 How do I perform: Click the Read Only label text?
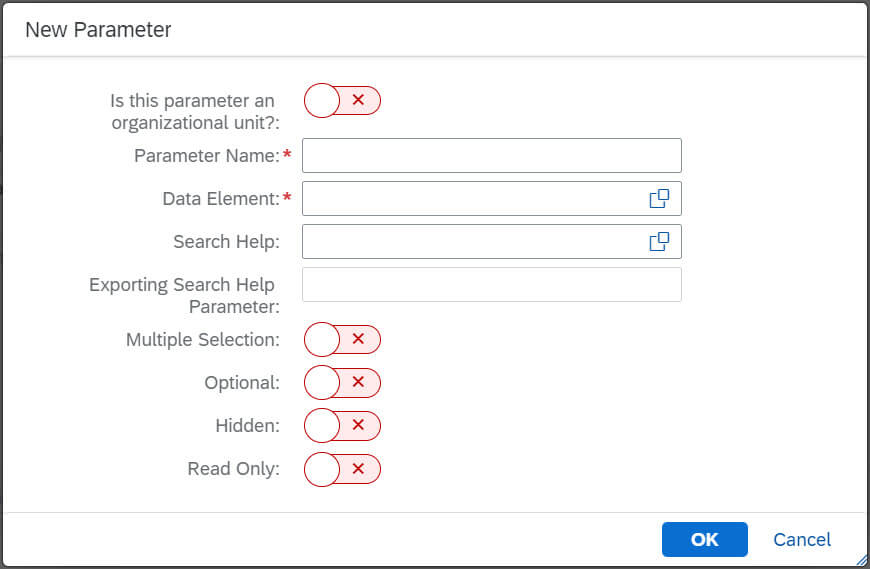point(234,469)
